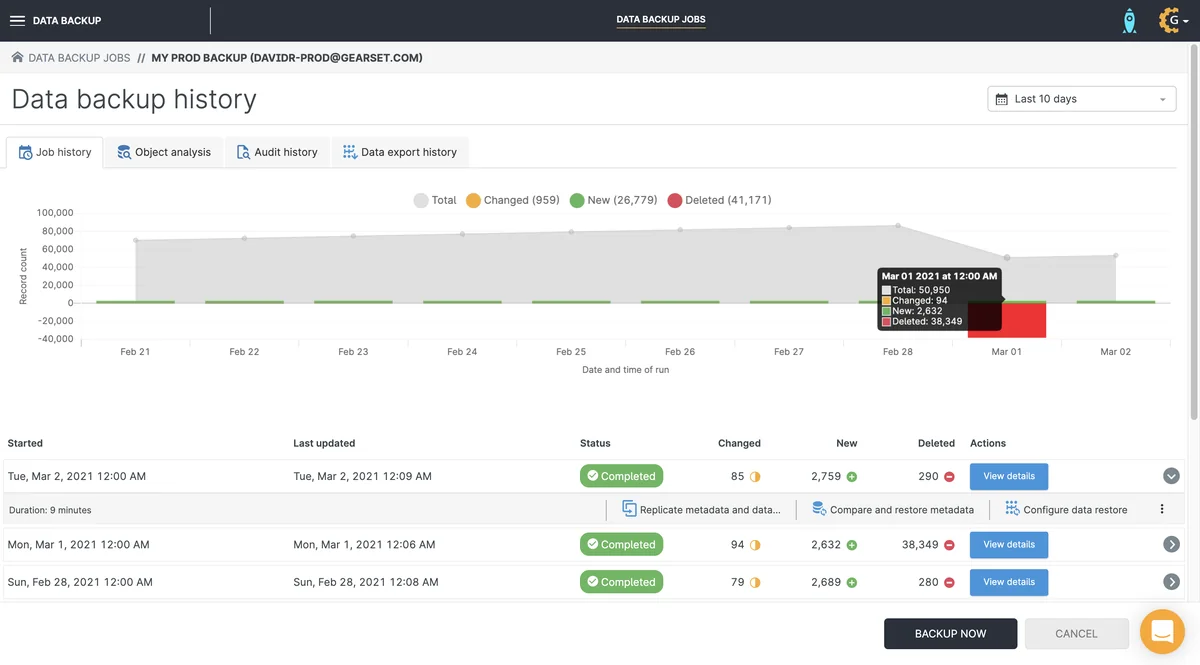Click the Started column header
This screenshot has height=665, width=1200.
[x=25, y=443]
